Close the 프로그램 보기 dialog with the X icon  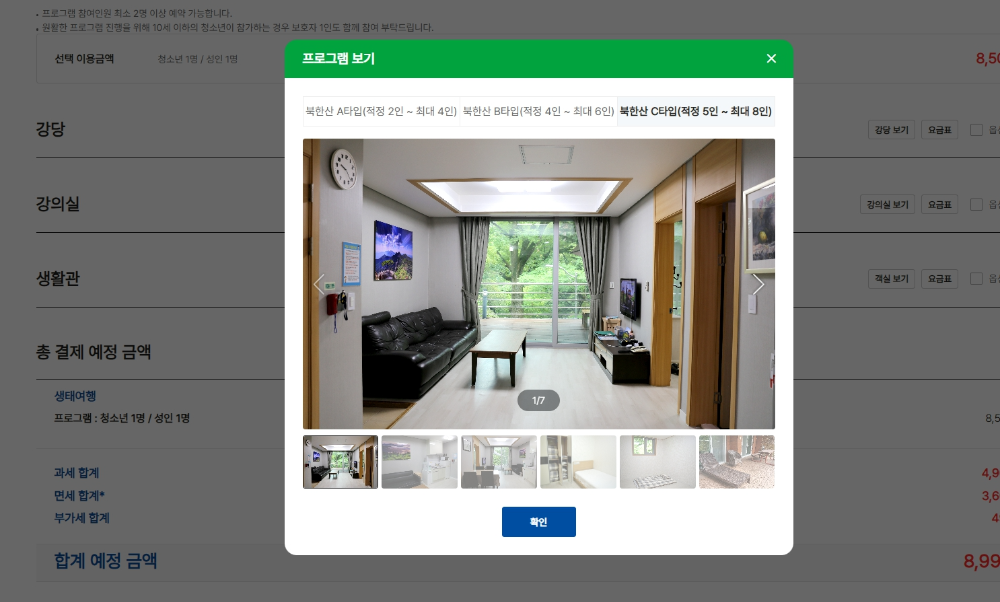tap(771, 59)
